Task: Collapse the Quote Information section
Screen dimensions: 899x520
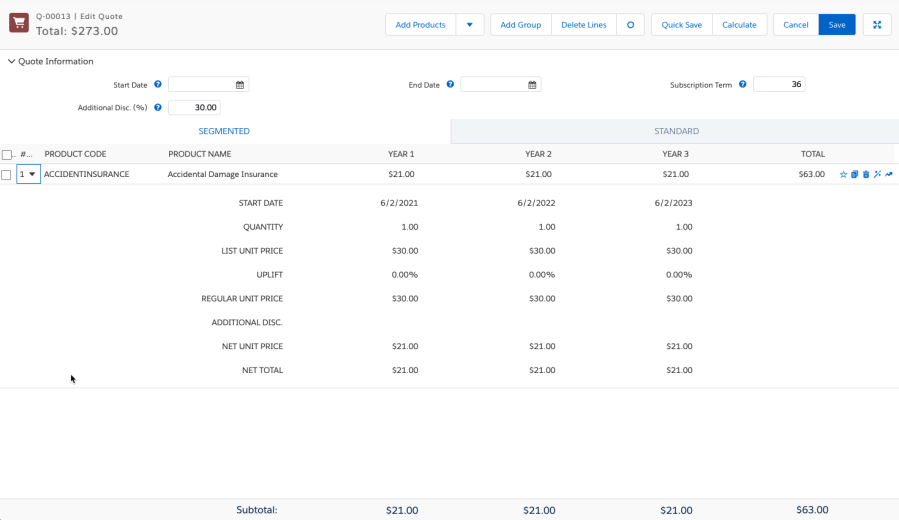Action: coord(12,61)
